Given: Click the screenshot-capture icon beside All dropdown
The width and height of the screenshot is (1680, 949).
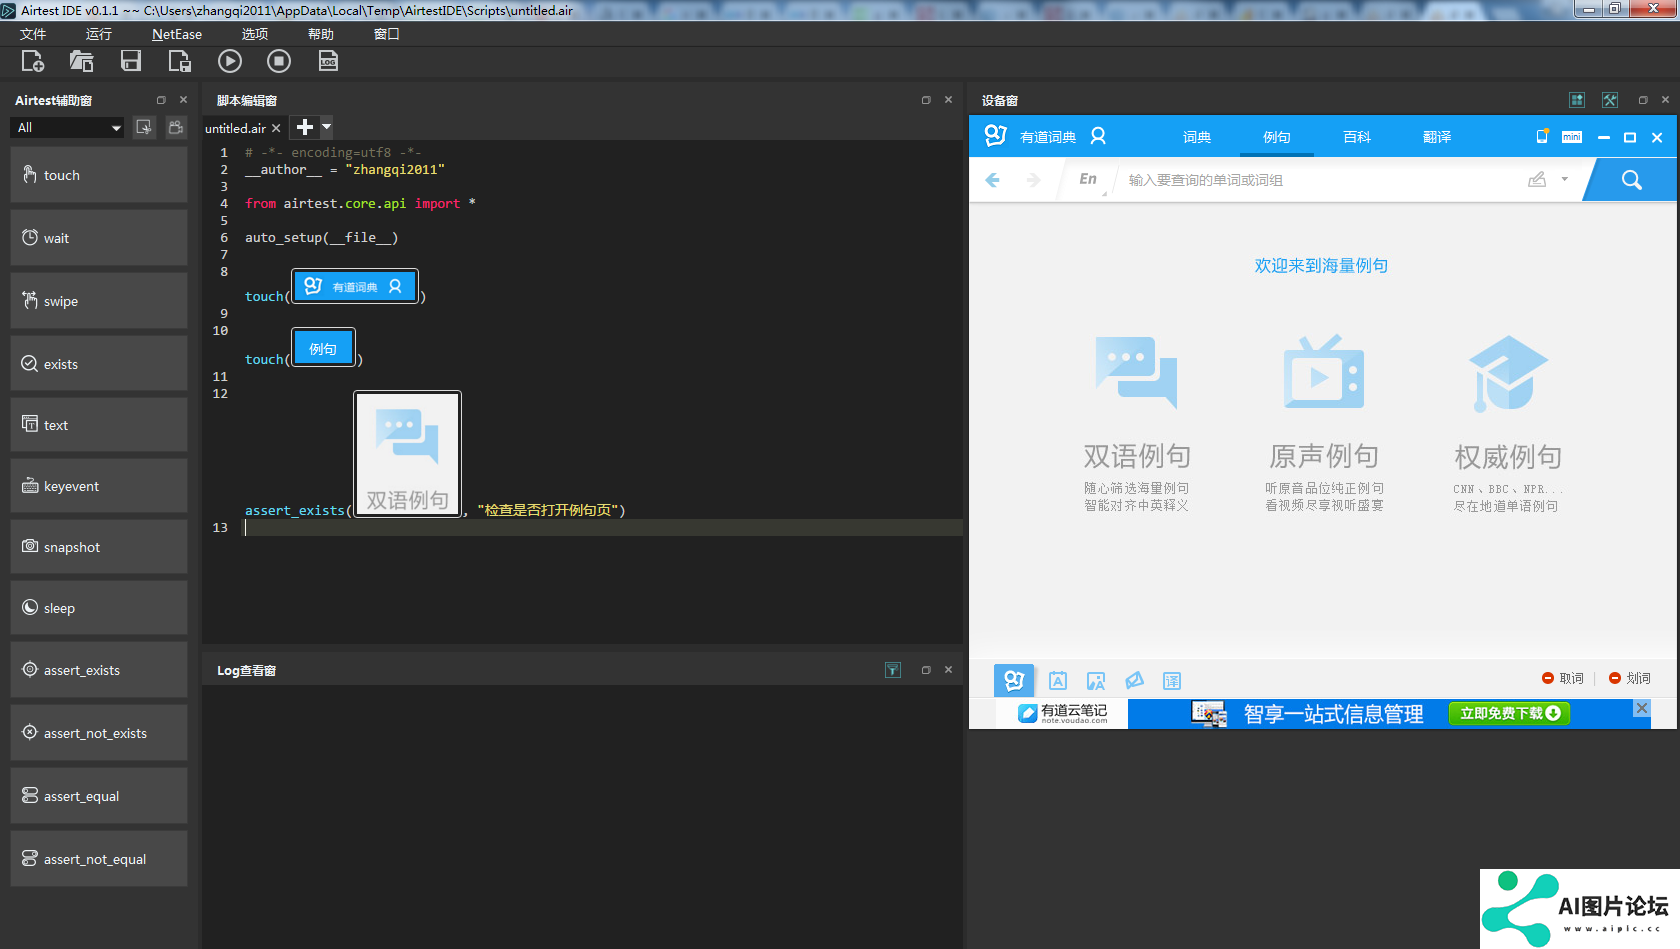Looking at the screenshot, I should tap(144, 127).
